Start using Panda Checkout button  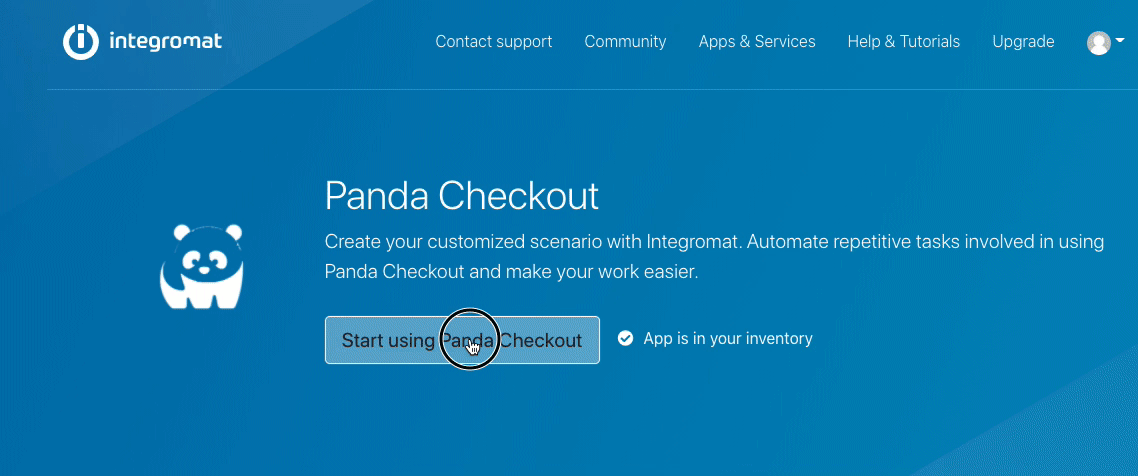pos(462,340)
